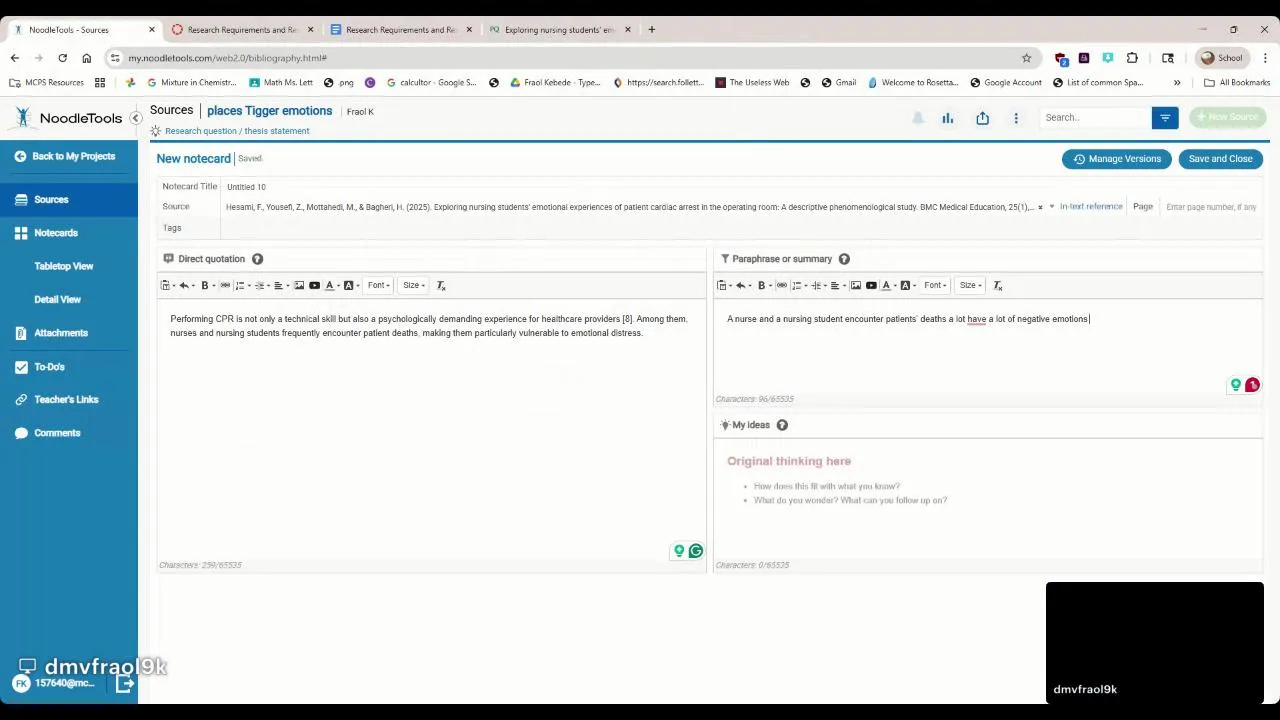Insert an image in Direct quotation toolbar
The width and height of the screenshot is (1280, 720).
click(298, 285)
